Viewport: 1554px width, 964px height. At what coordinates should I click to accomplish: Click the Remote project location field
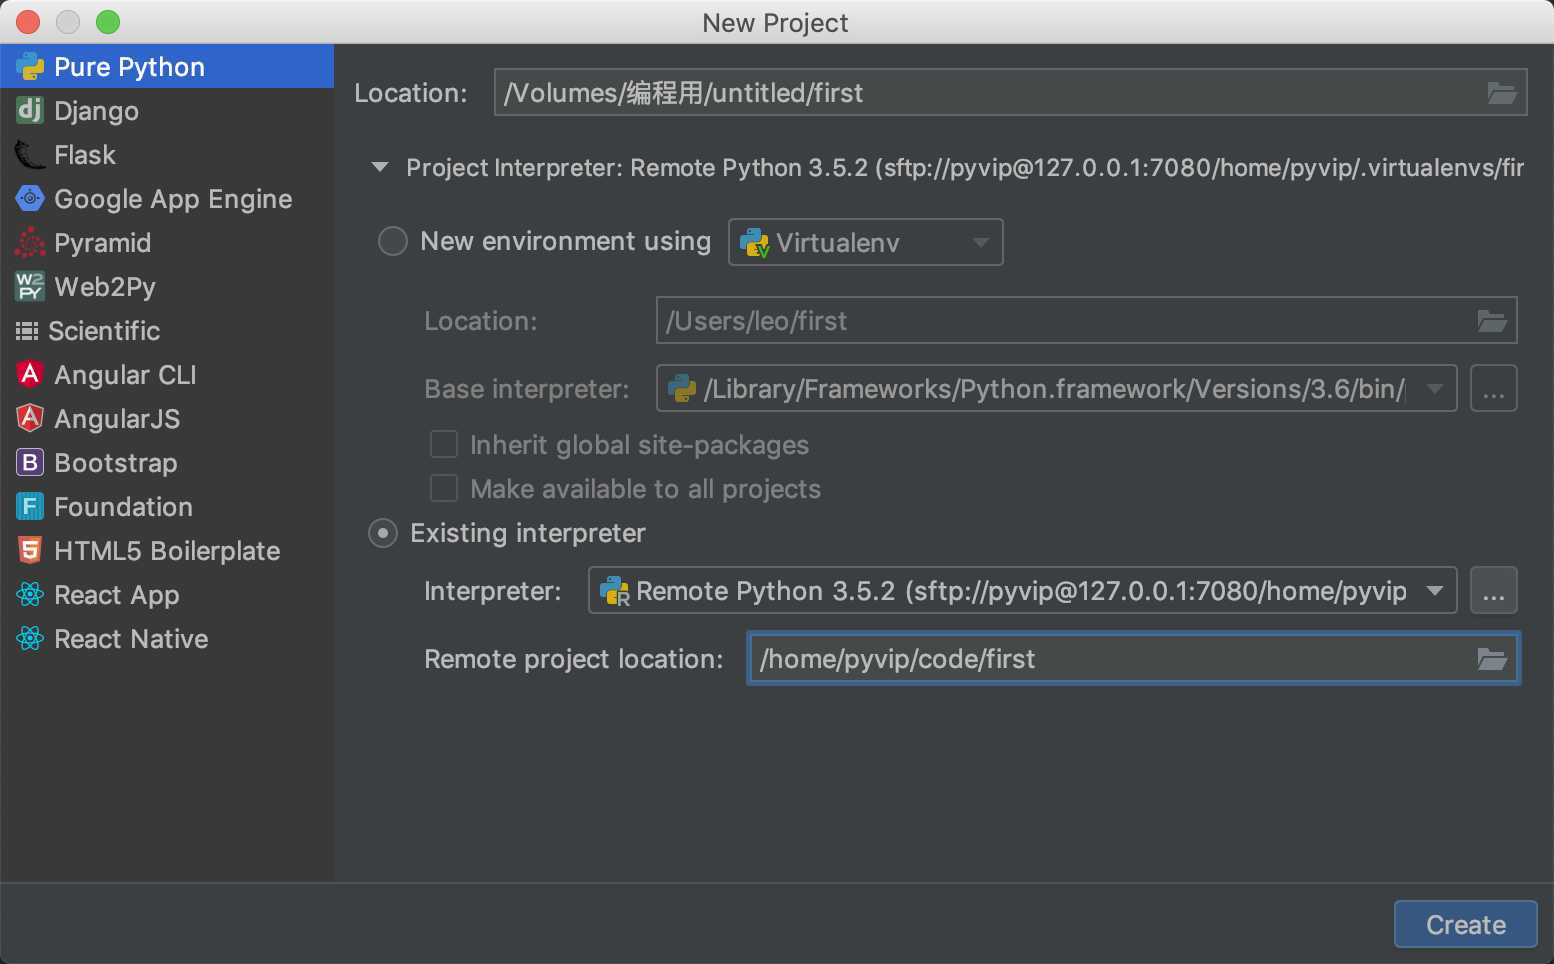(x=1134, y=659)
